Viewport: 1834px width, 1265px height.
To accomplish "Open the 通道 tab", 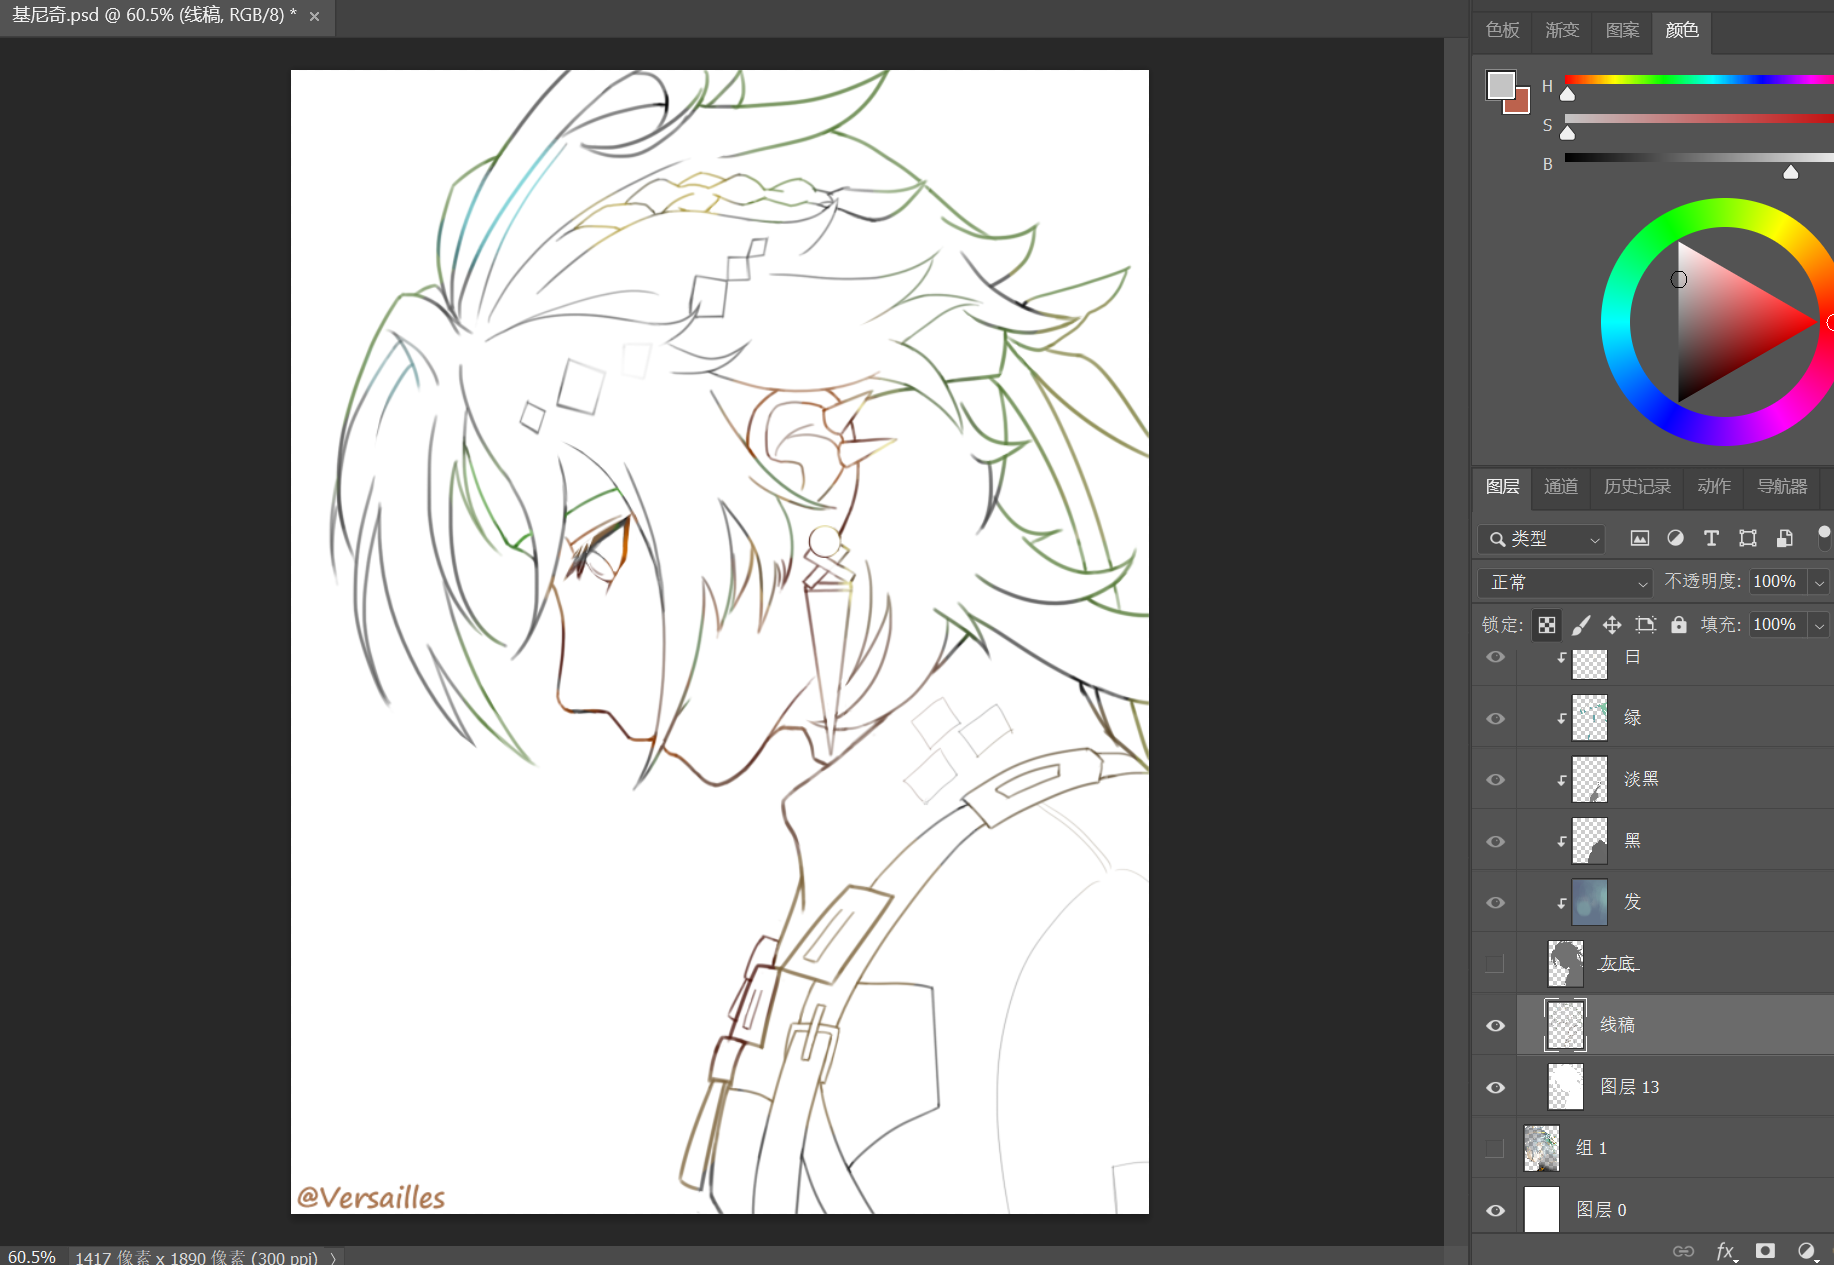I will point(1561,487).
